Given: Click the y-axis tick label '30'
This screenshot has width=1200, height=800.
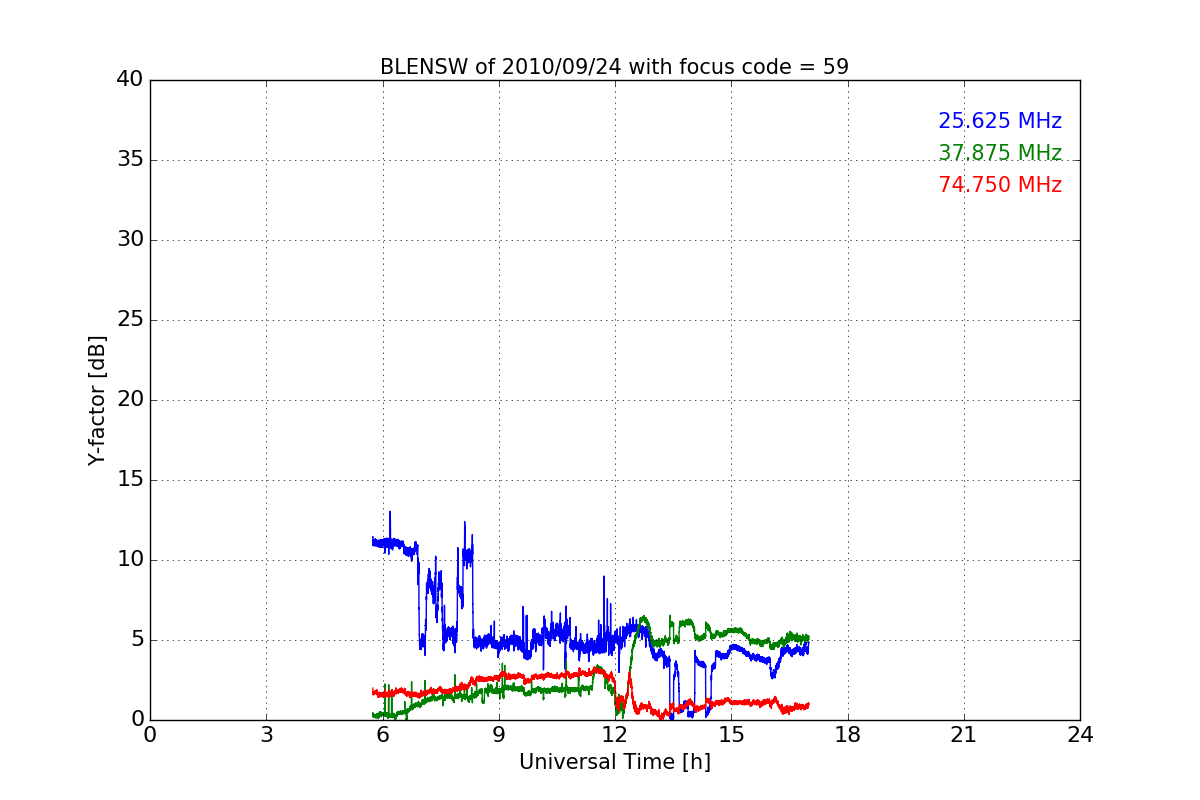Looking at the screenshot, I should 130,240.
